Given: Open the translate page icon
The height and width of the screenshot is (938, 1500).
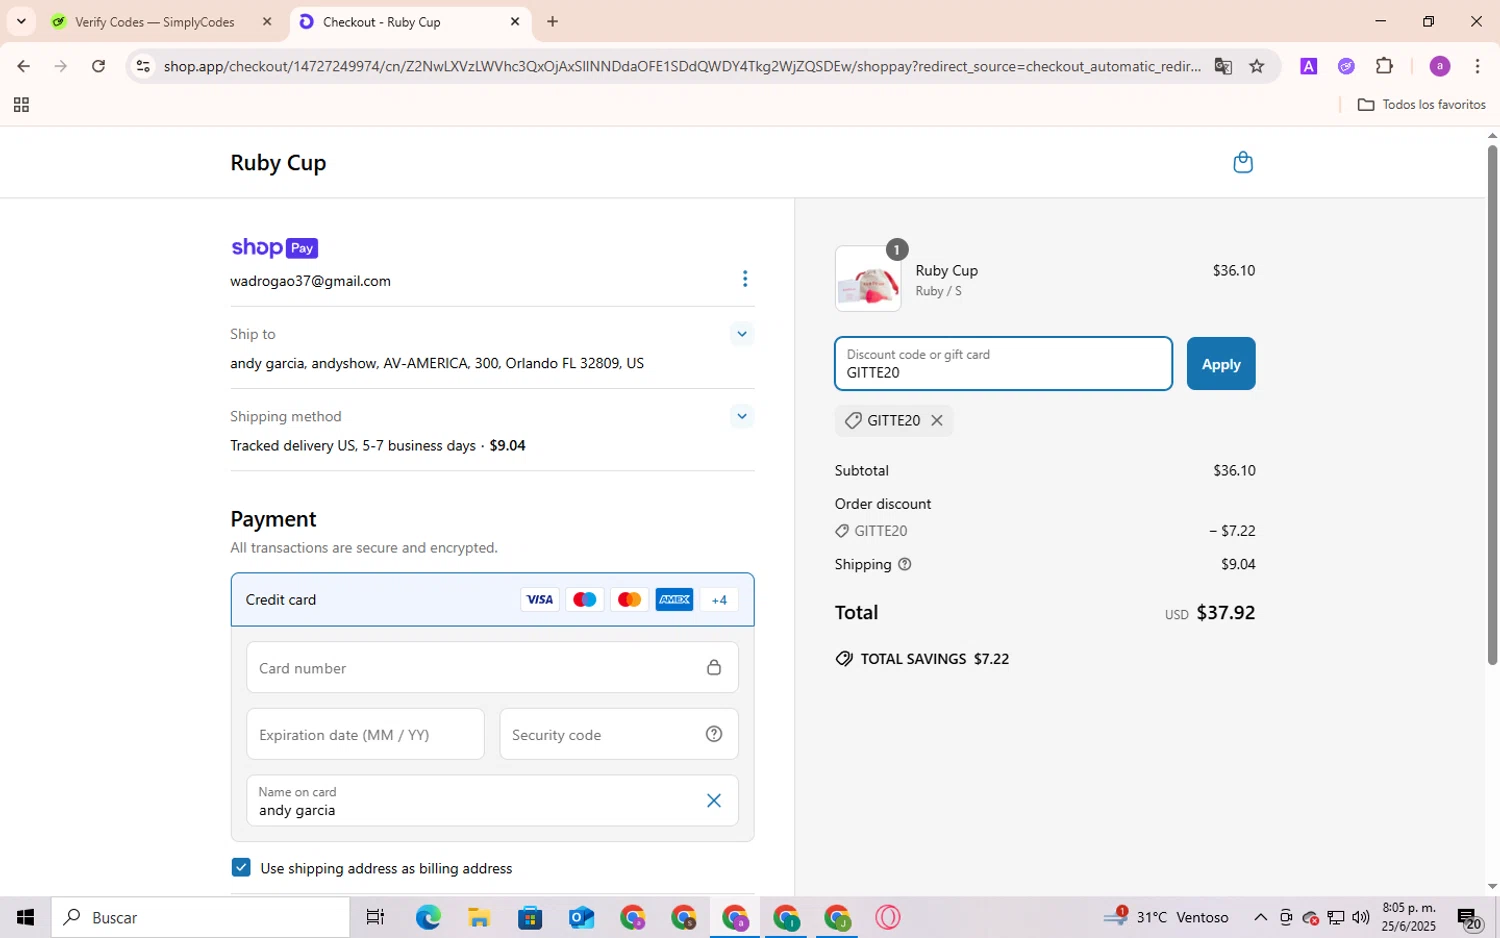Looking at the screenshot, I should (1223, 66).
